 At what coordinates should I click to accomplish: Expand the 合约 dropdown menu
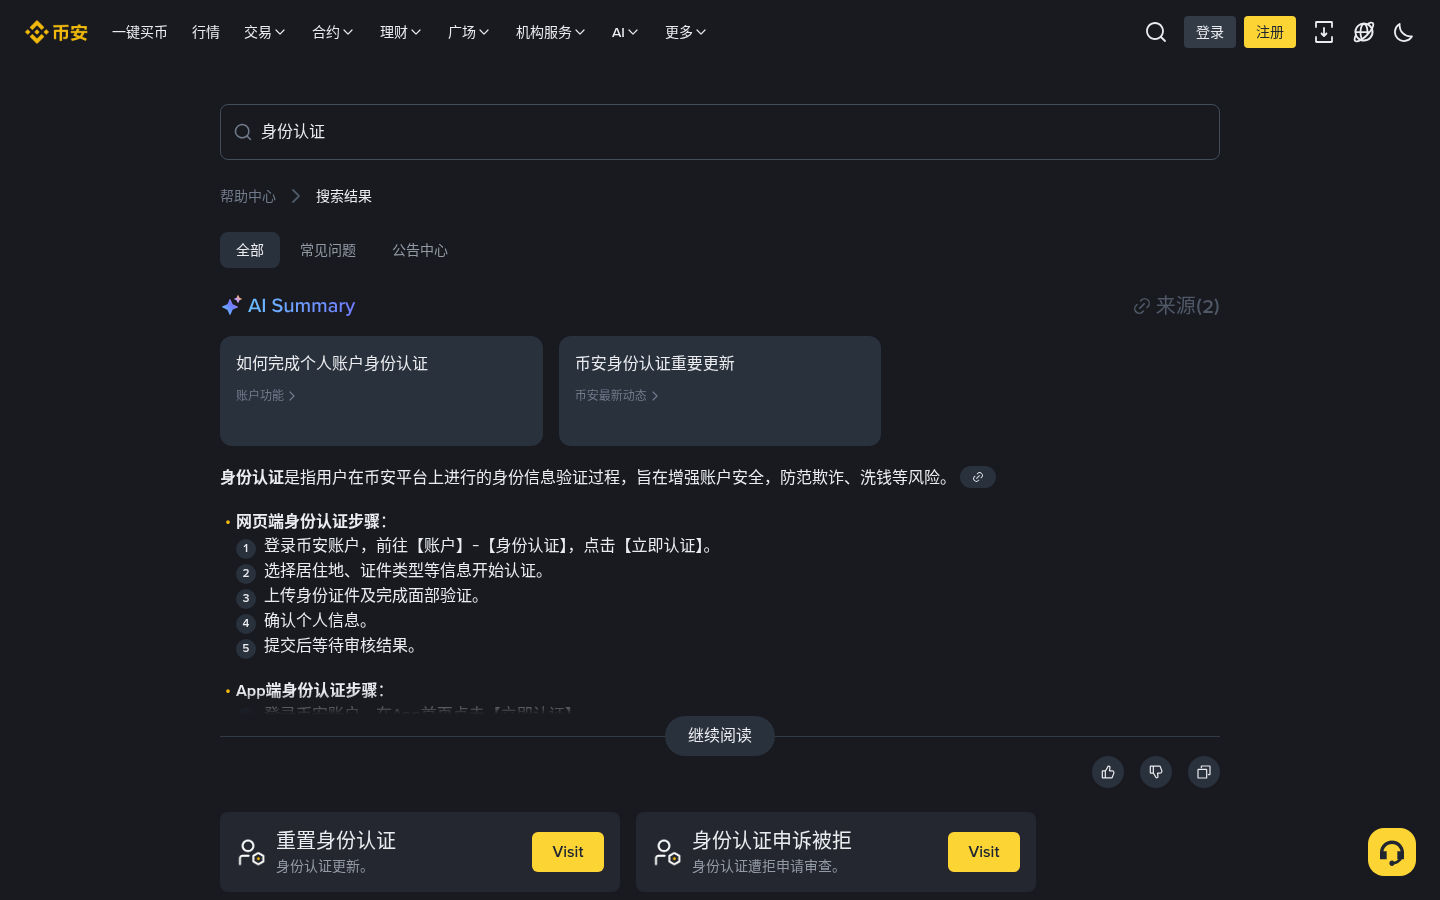pos(332,32)
